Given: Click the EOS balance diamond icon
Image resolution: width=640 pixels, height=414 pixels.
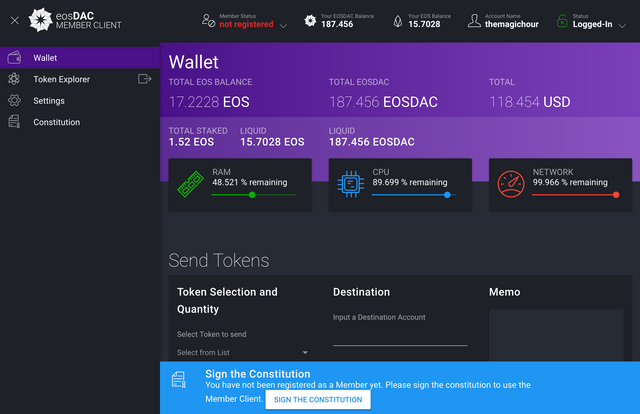Looking at the screenshot, I should pos(398,21).
